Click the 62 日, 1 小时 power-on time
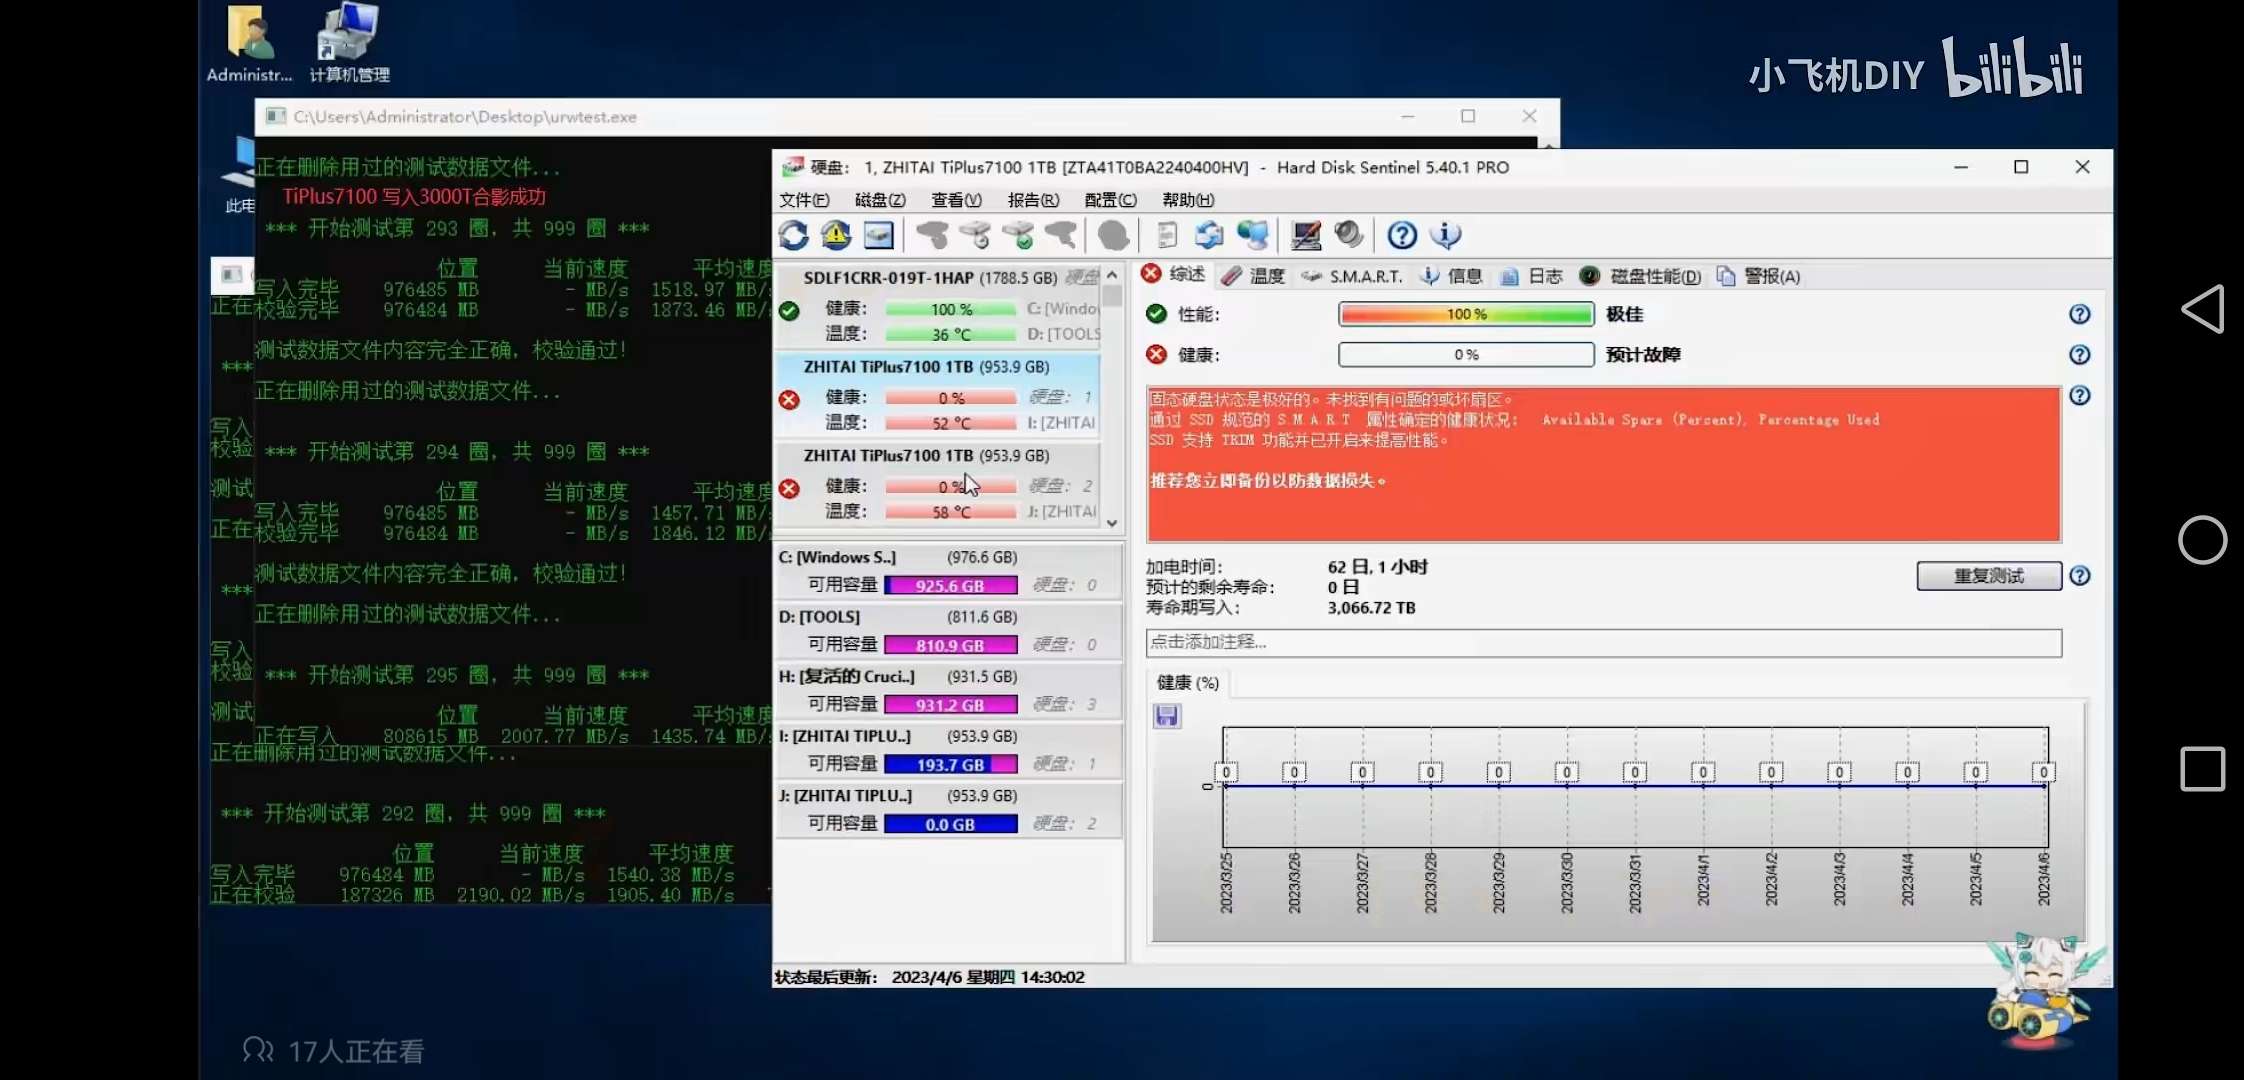 [1377, 567]
